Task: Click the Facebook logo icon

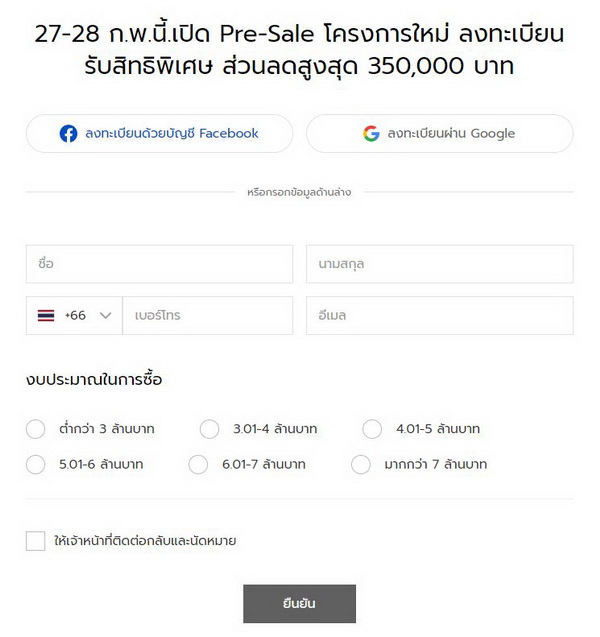Action: coord(68,134)
